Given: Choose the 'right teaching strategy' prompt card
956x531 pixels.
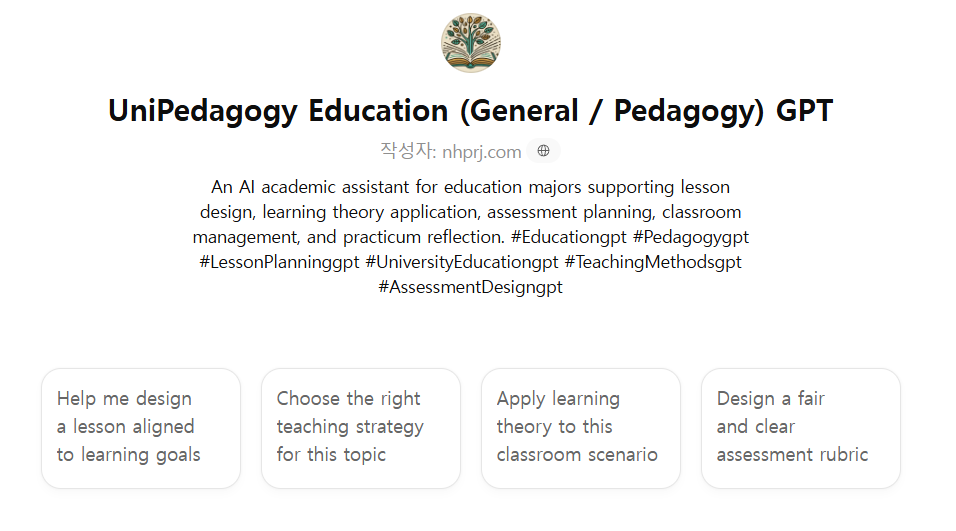Looking at the screenshot, I should coord(361,427).
